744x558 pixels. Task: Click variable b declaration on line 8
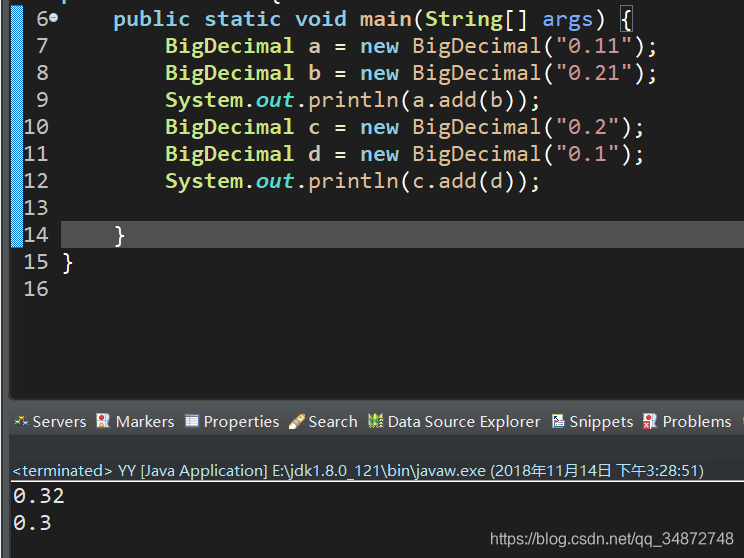click(315, 73)
